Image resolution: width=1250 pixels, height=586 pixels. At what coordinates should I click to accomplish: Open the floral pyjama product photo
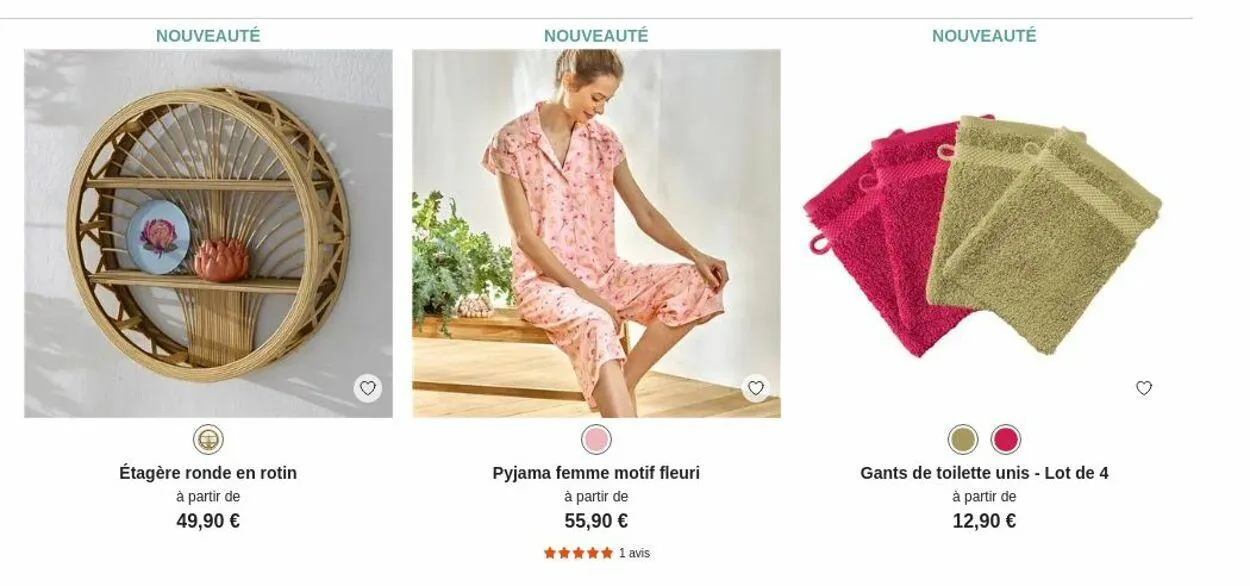[596, 233]
